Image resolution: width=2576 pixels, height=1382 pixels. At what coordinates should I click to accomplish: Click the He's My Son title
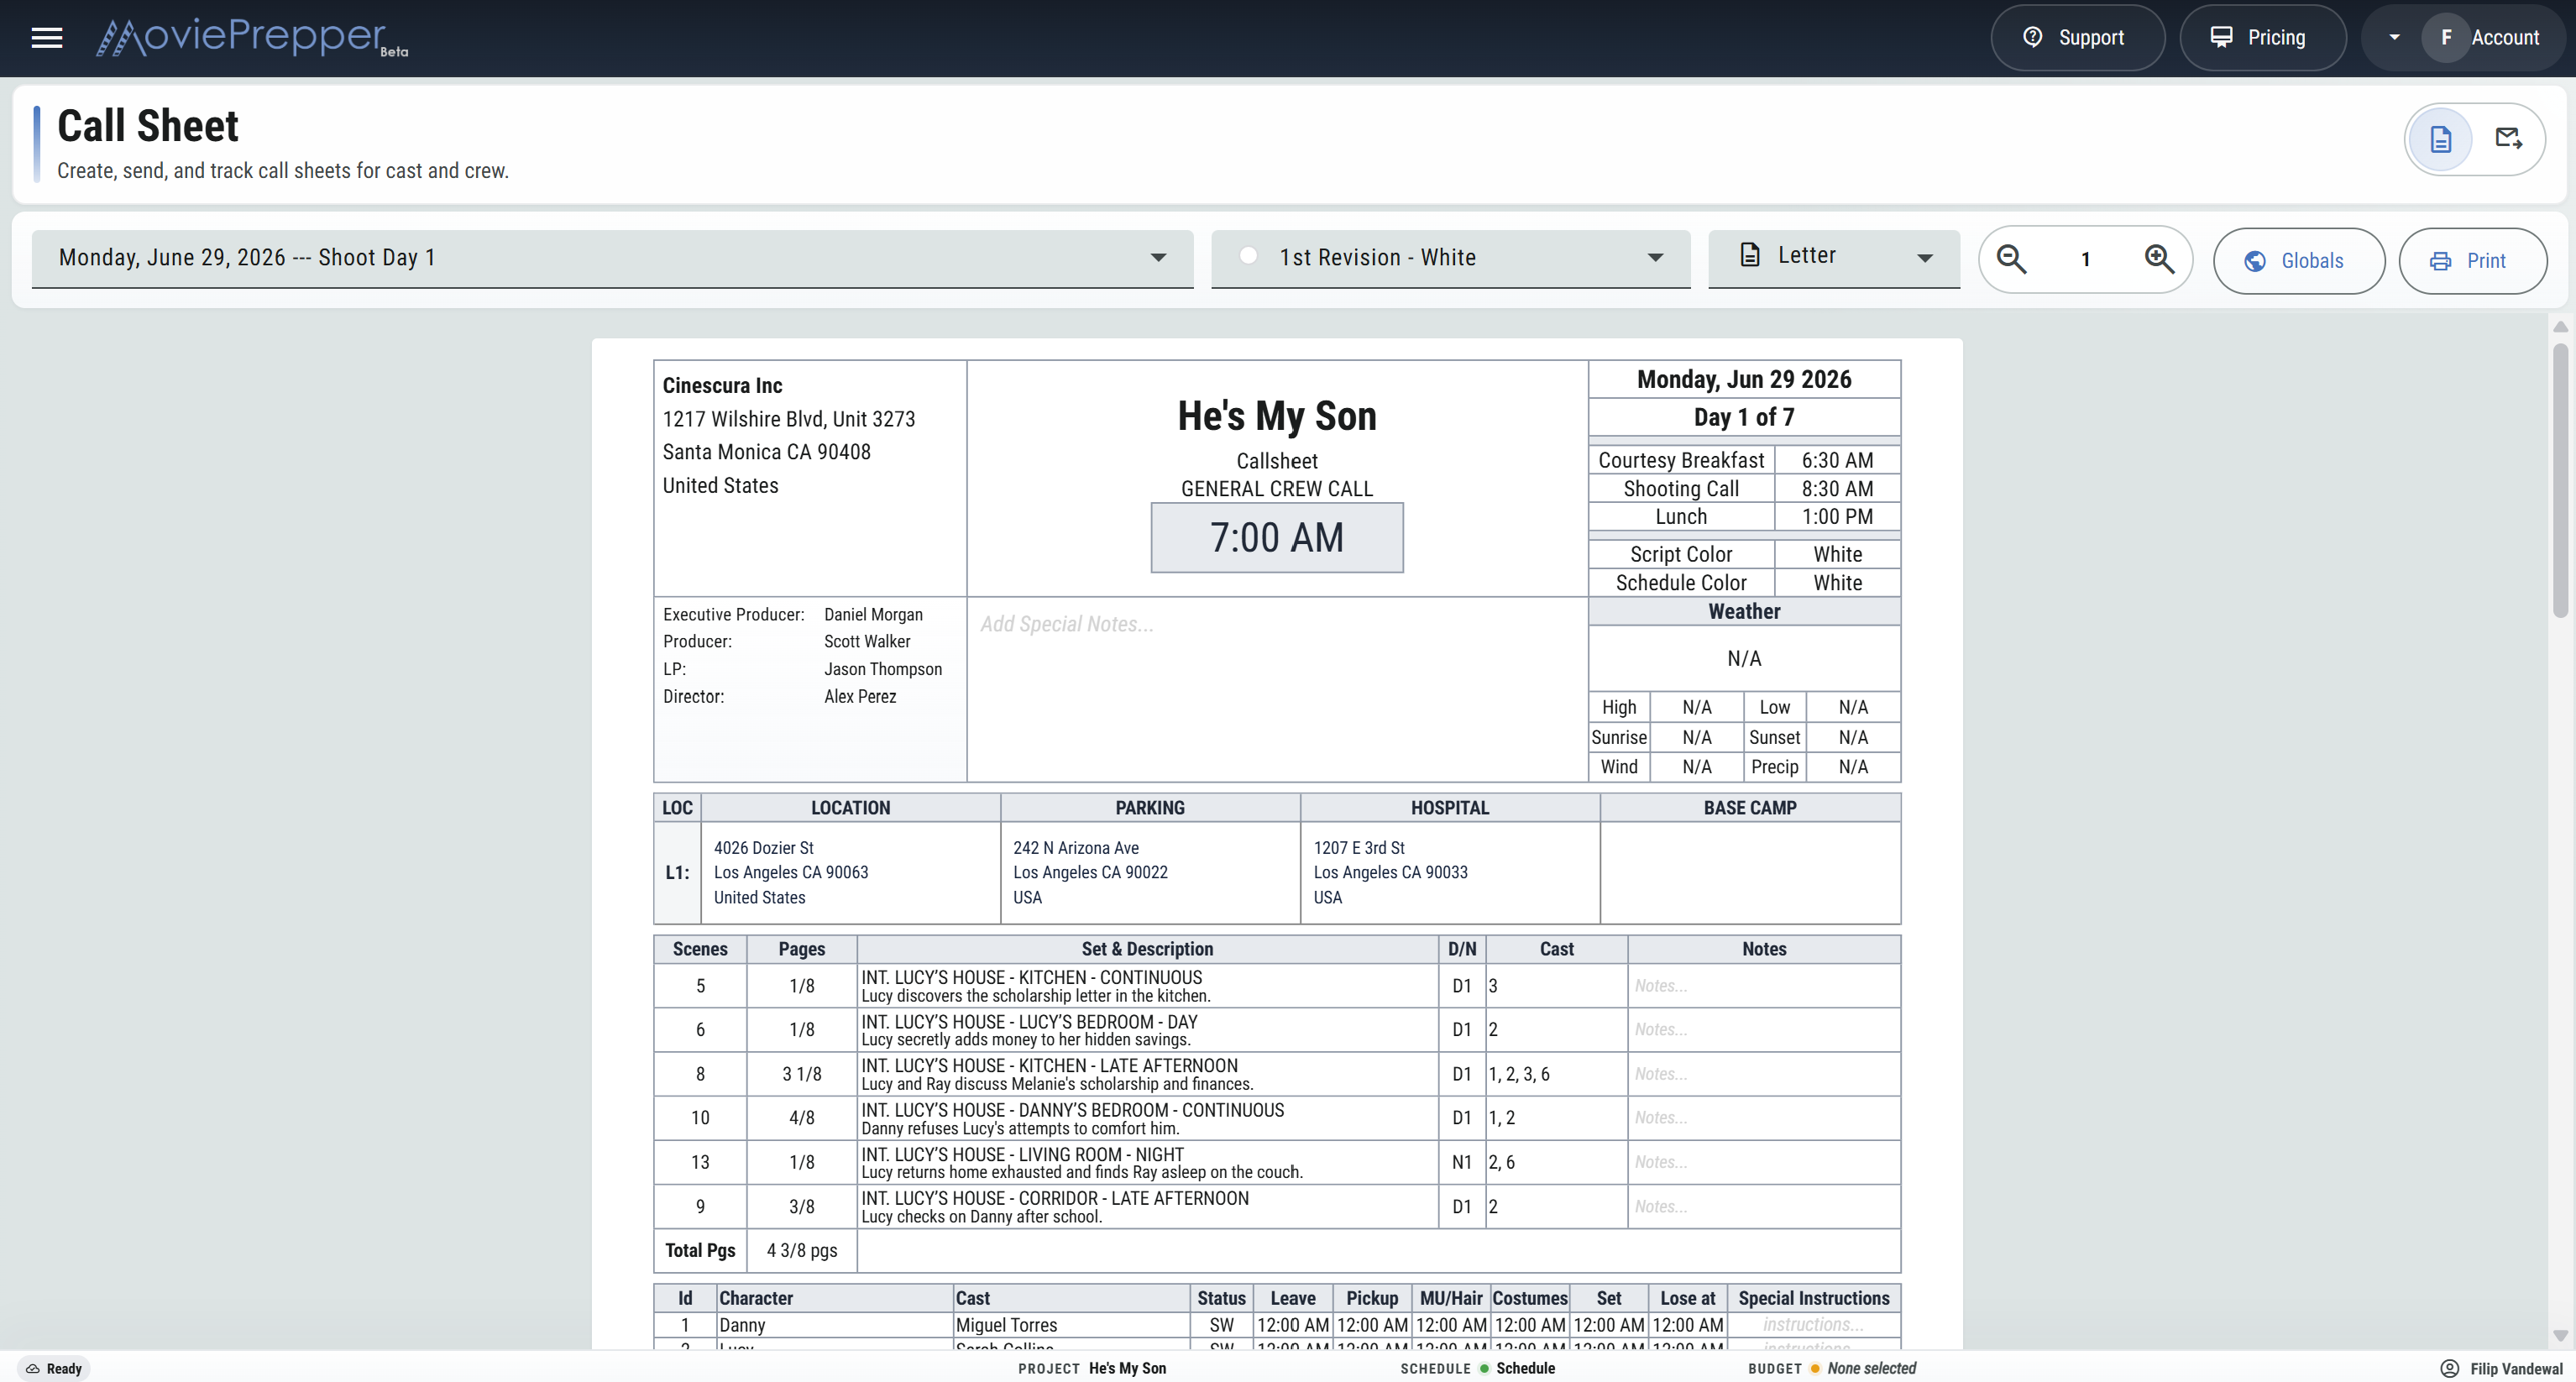[1276, 416]
